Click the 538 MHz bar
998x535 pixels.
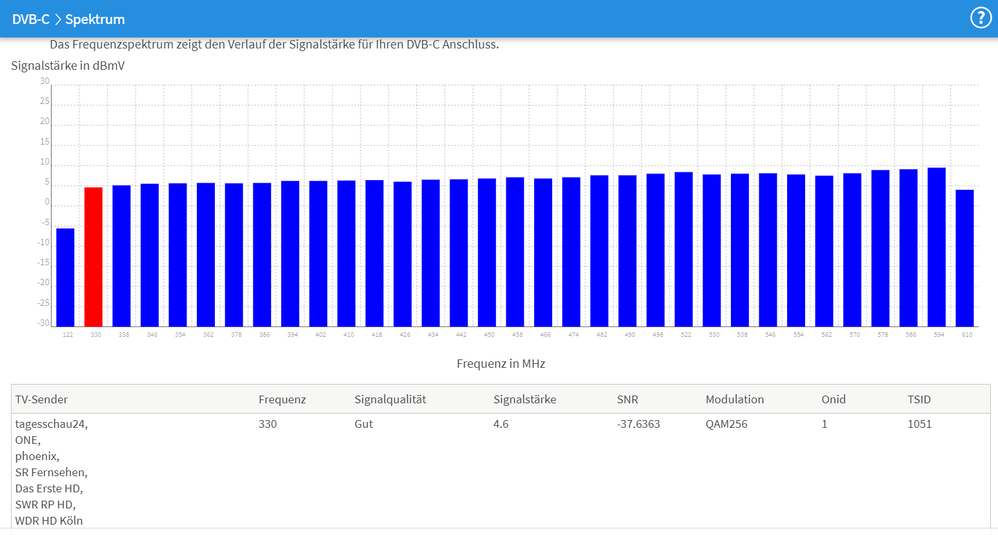point(740,250)
